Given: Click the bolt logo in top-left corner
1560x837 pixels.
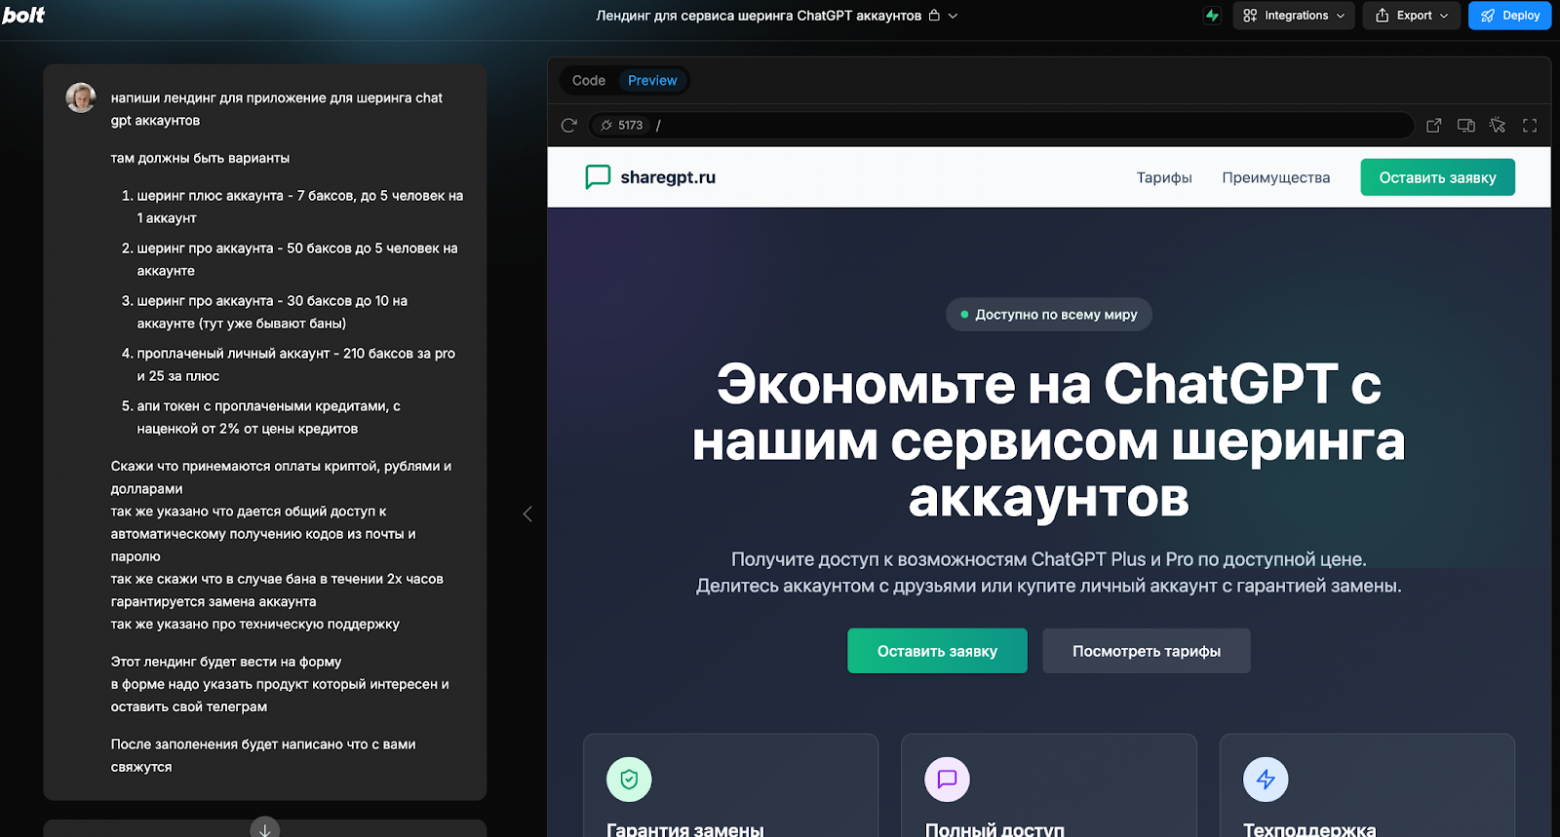Looking at the screenshot, I should (x=25, y=15).
